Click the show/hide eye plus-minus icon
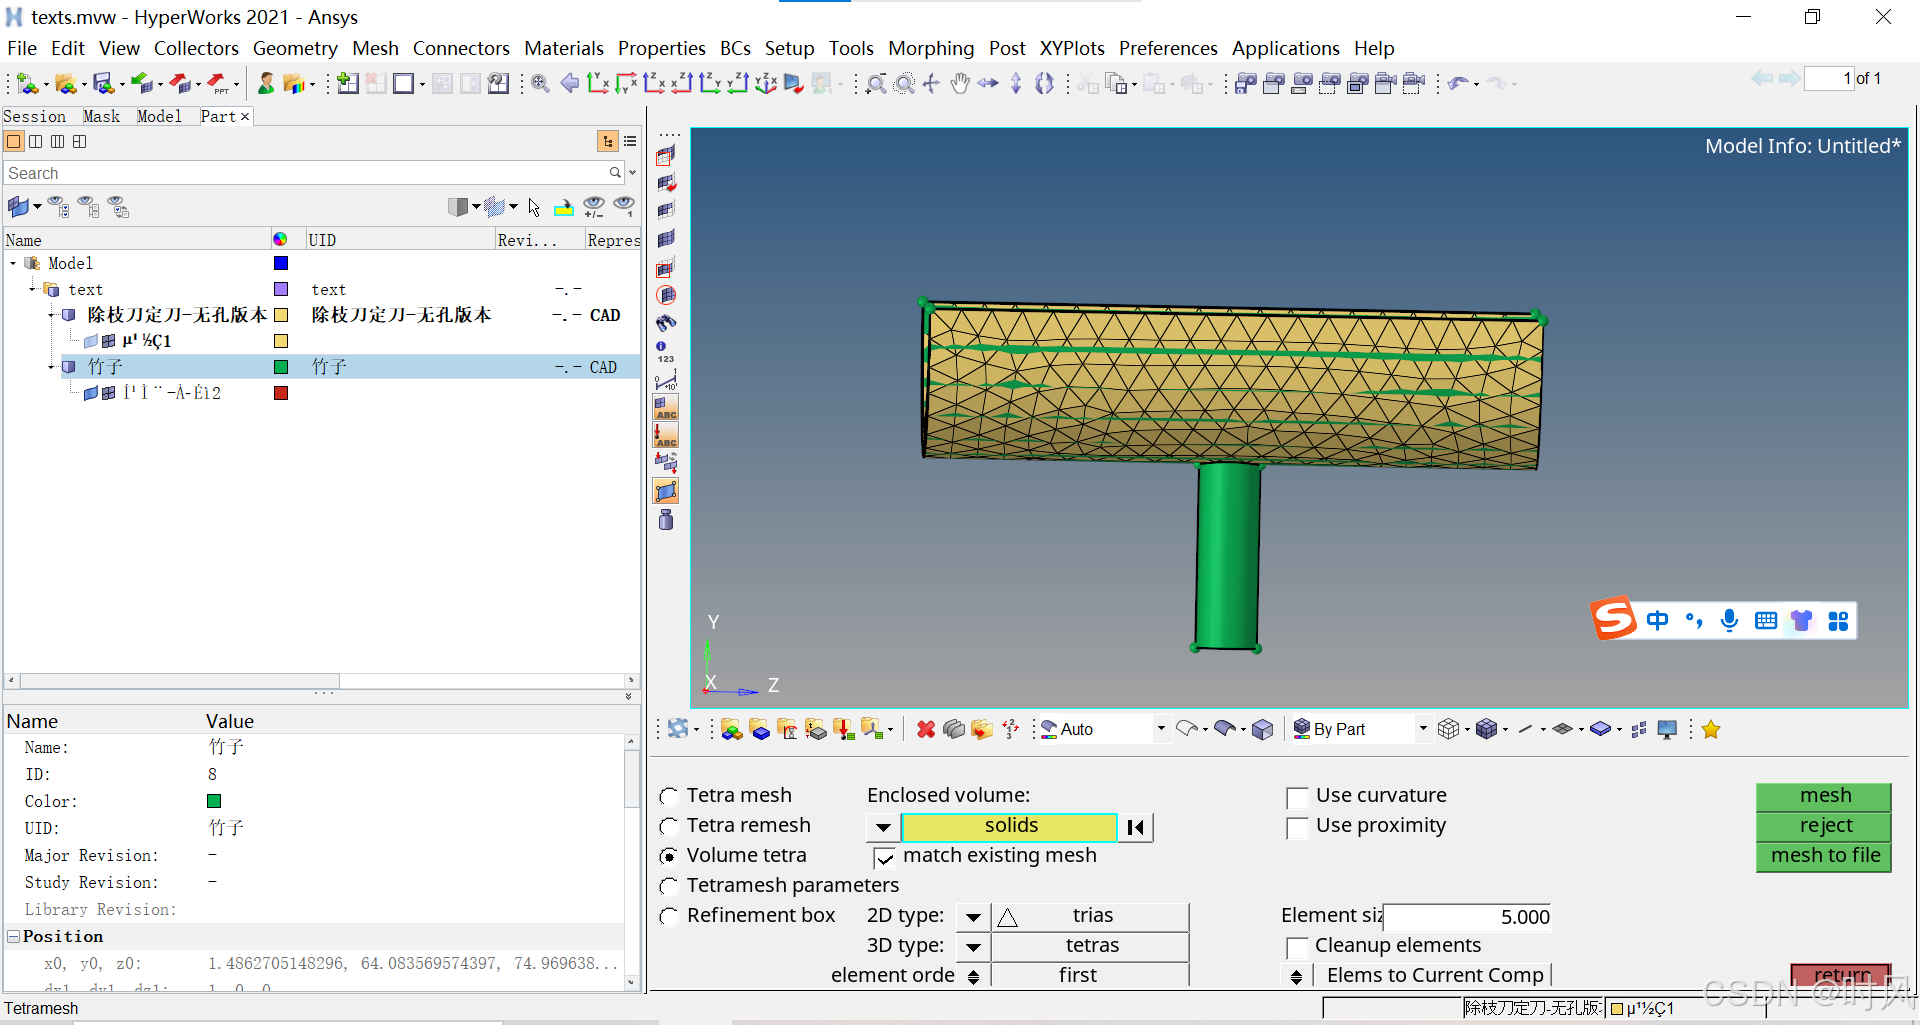The image size is (1920, 1025). (594, 207)
